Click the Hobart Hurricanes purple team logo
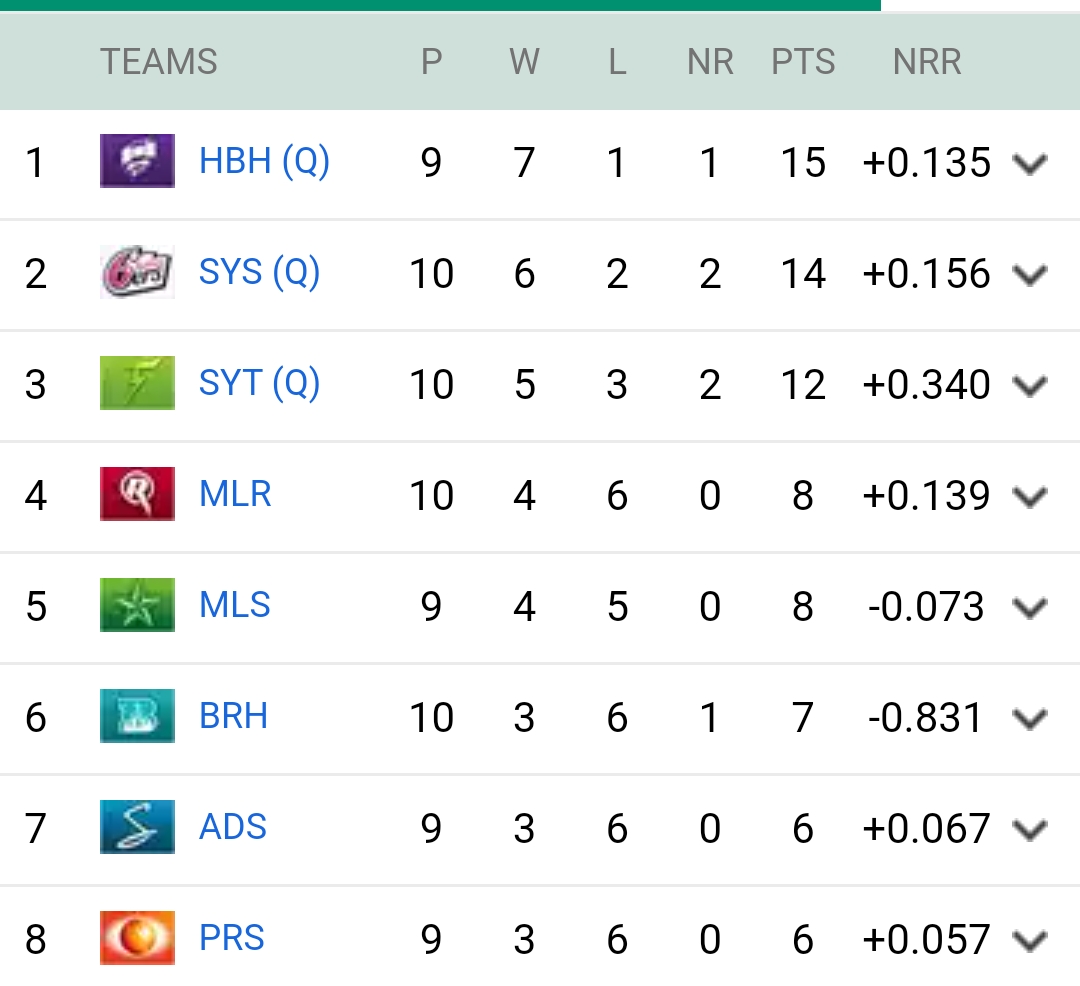The height and width of the screenshot is (986, 1080). click(x=137, y=161)
